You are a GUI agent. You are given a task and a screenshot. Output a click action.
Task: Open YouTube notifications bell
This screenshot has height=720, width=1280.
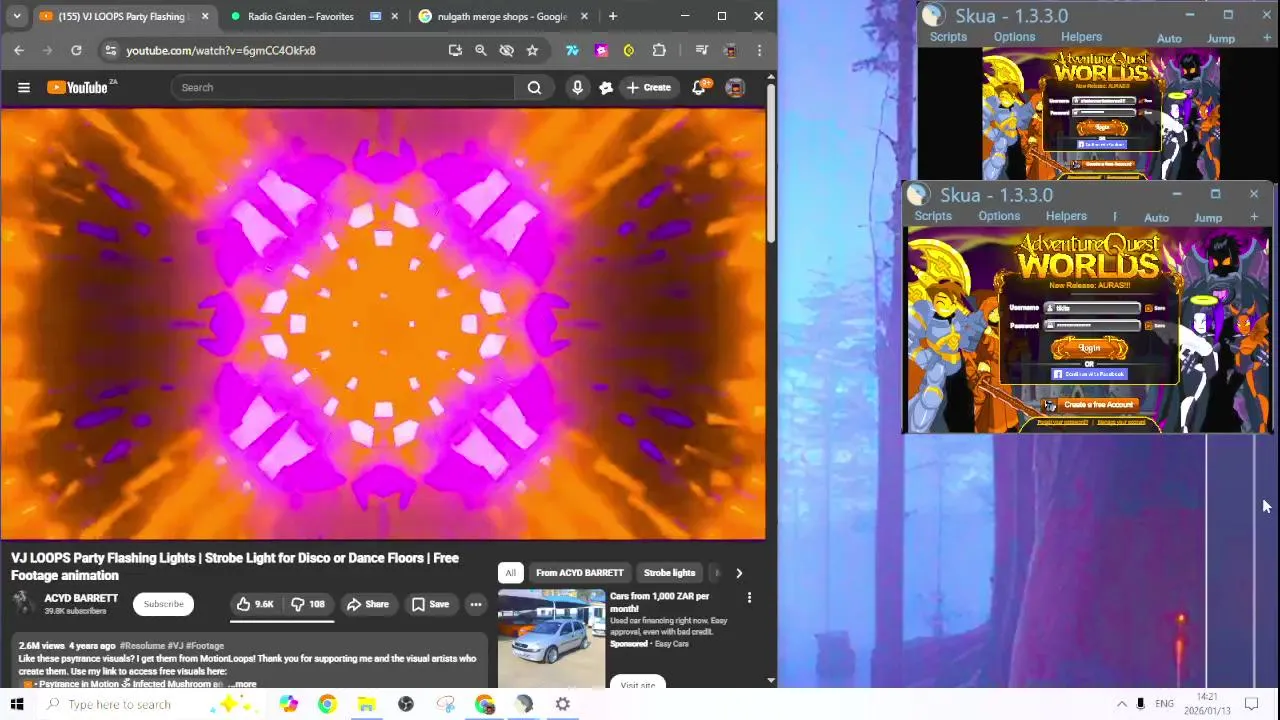coord(699,88)
